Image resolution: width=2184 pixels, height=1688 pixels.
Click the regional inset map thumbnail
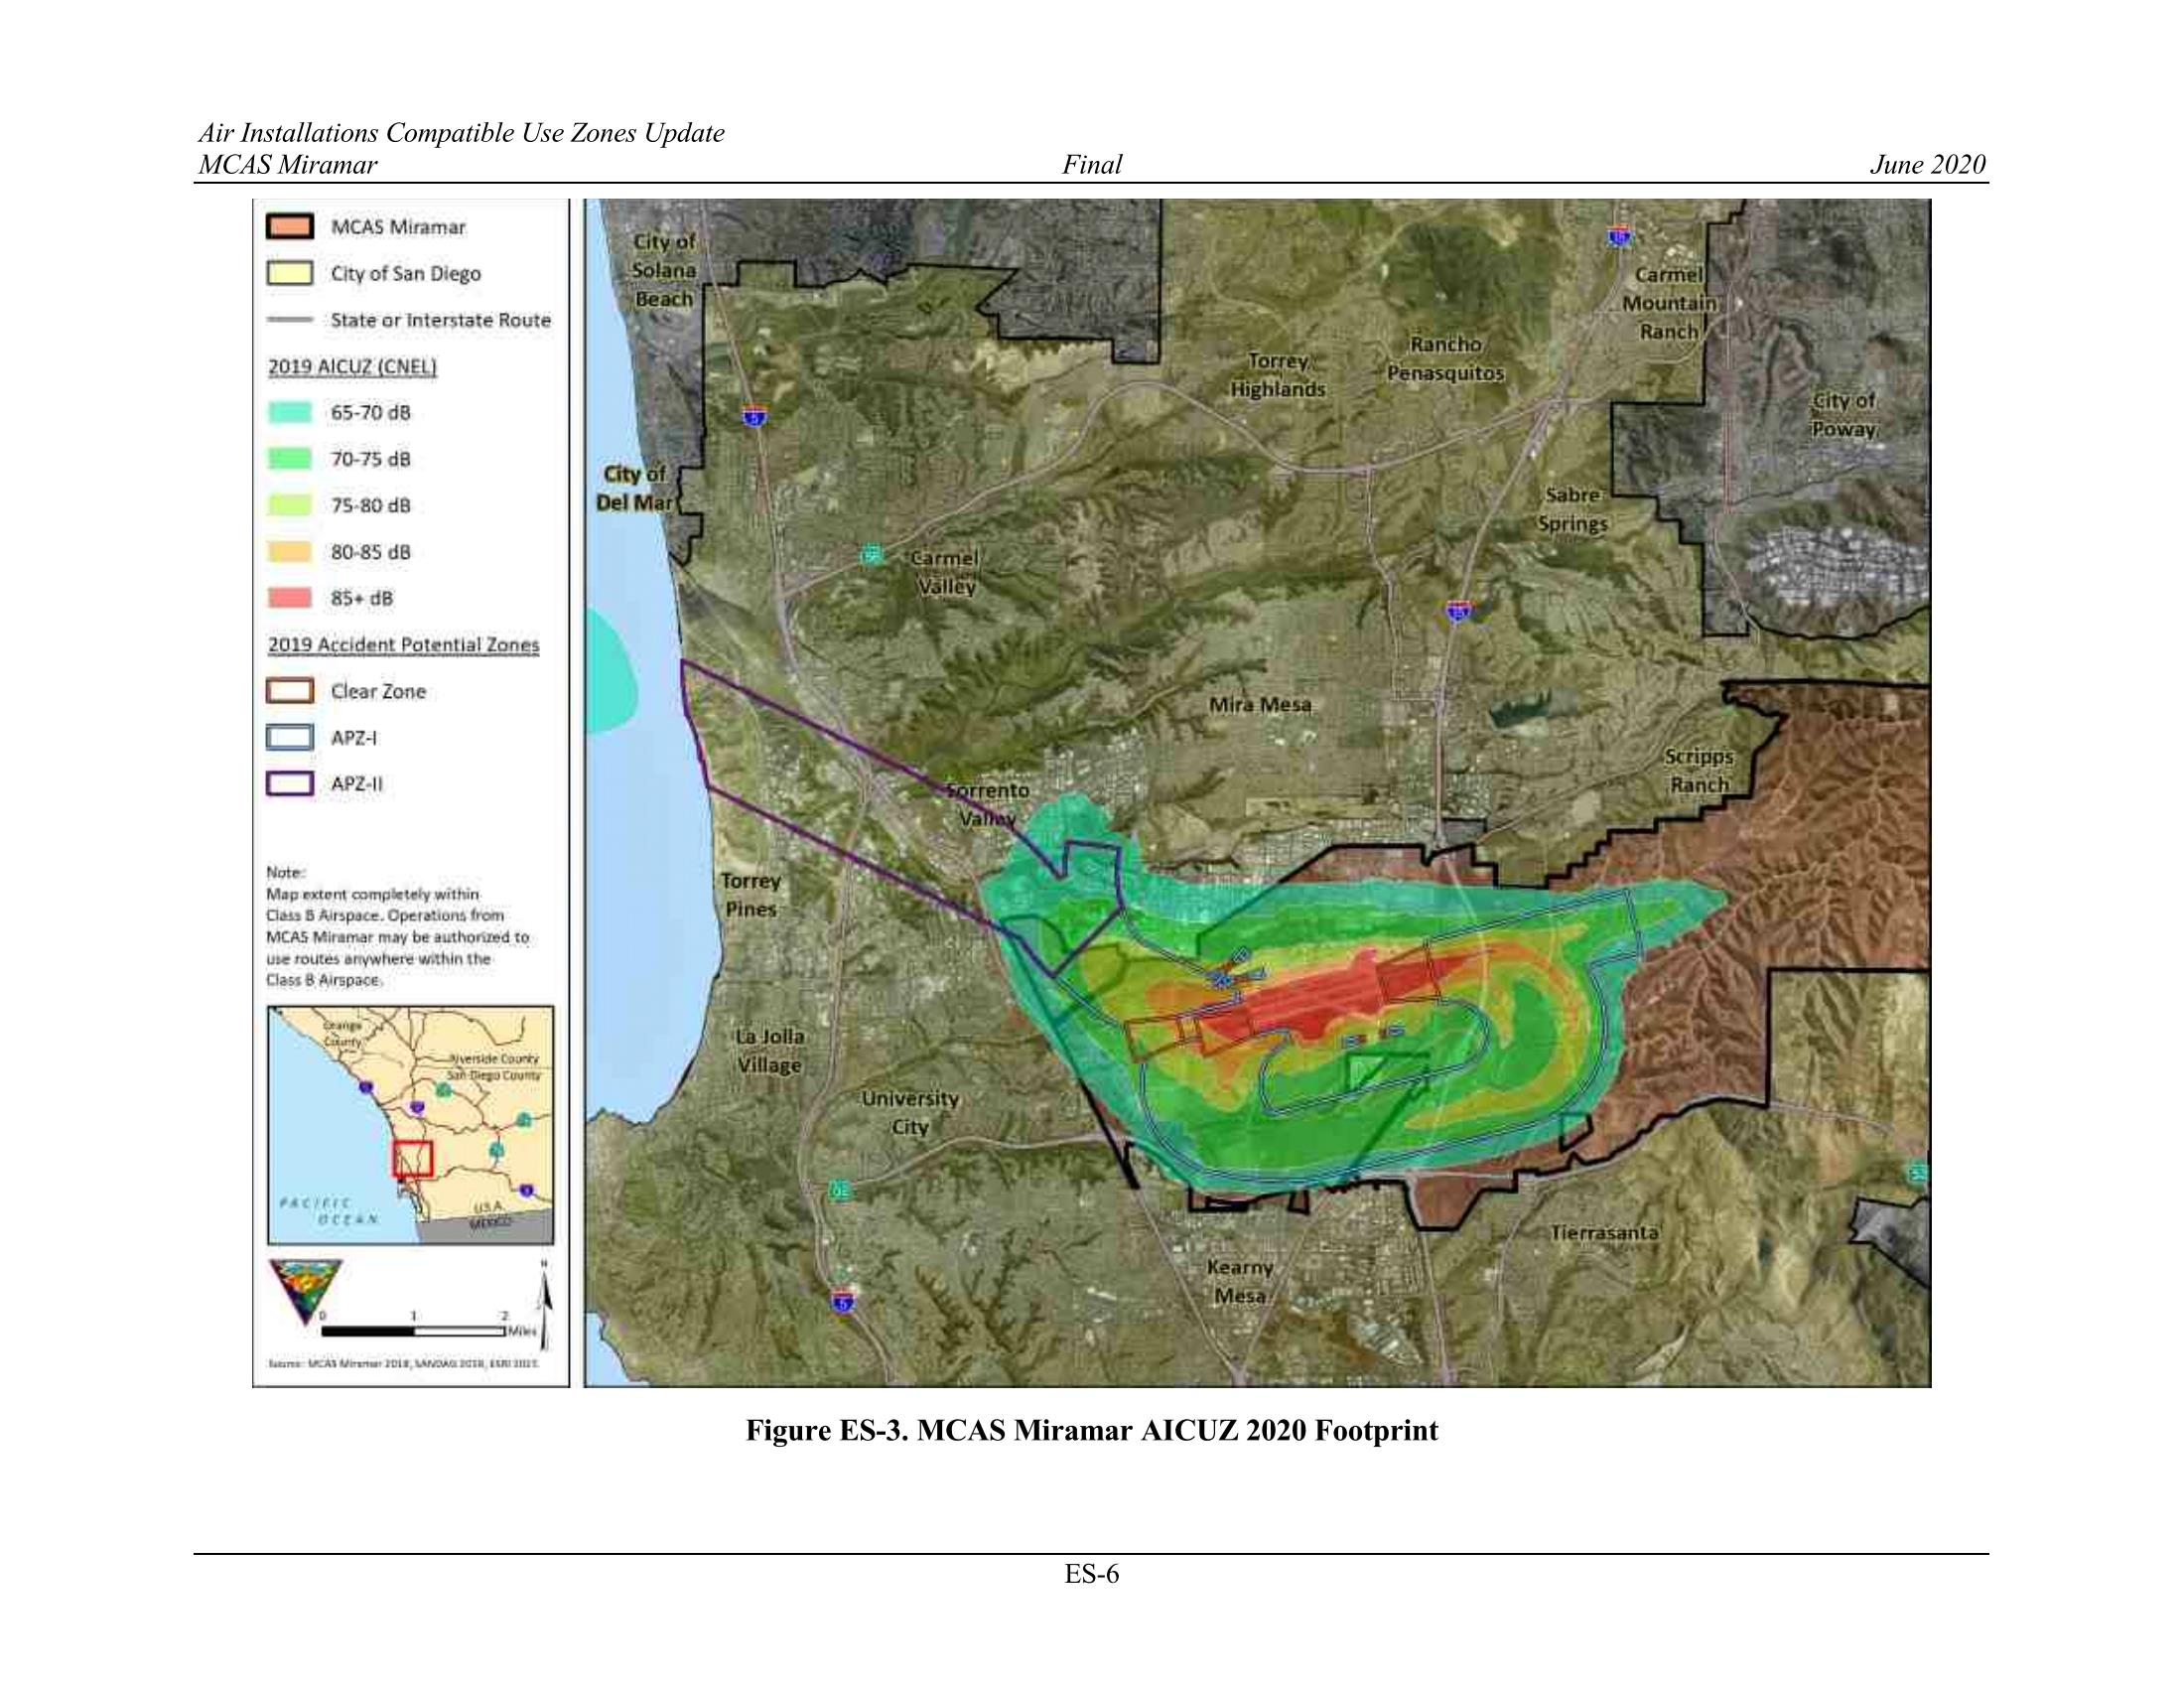[x=410, y=1125]
